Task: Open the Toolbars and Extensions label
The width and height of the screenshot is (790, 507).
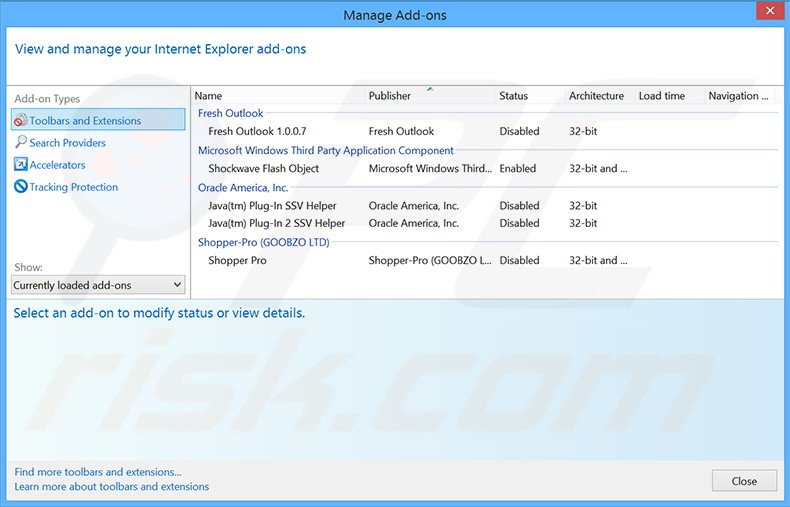Action: coord(85,121)
